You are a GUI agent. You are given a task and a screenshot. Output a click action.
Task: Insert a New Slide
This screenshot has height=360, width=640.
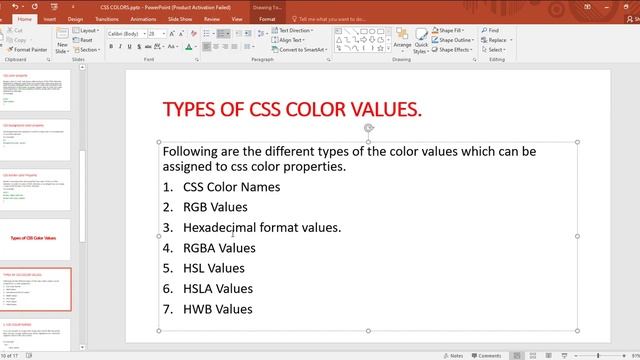tap(62, 41)
